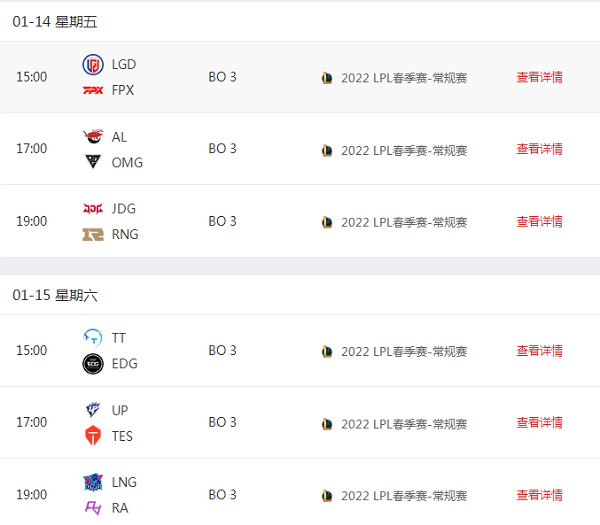Open 查看详情 for LGD vs FPX match
Image resolution: width=600 pixels, height=525 pixels.
(x=540, y=77)
